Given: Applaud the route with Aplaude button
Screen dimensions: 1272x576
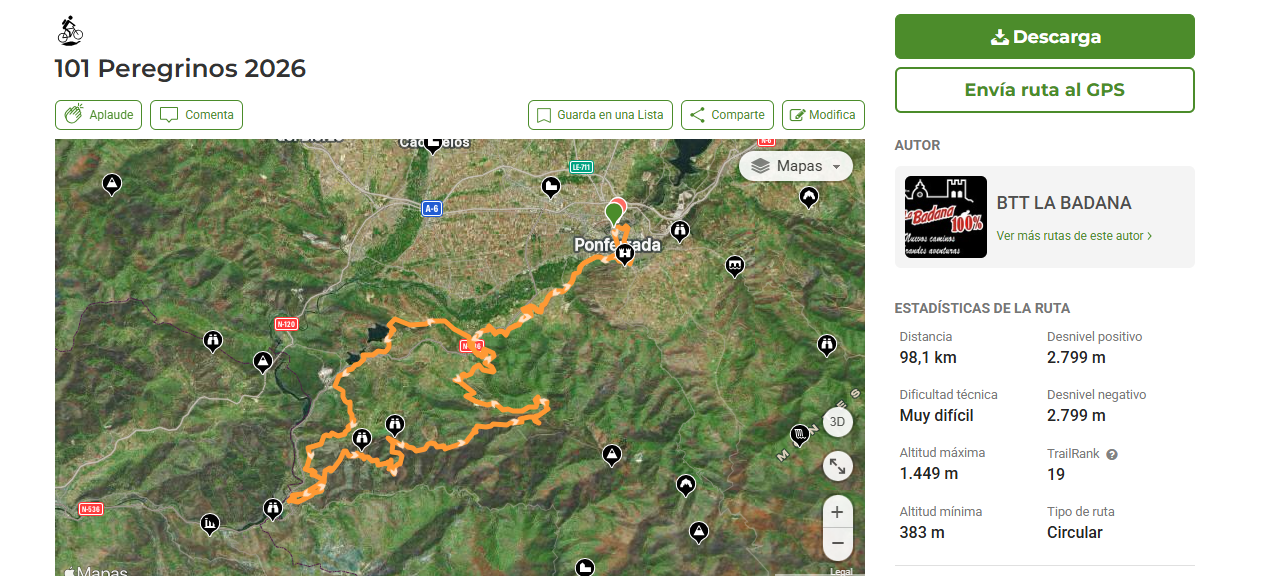Looking at the screenshot, I should click(x=98, y=115).
